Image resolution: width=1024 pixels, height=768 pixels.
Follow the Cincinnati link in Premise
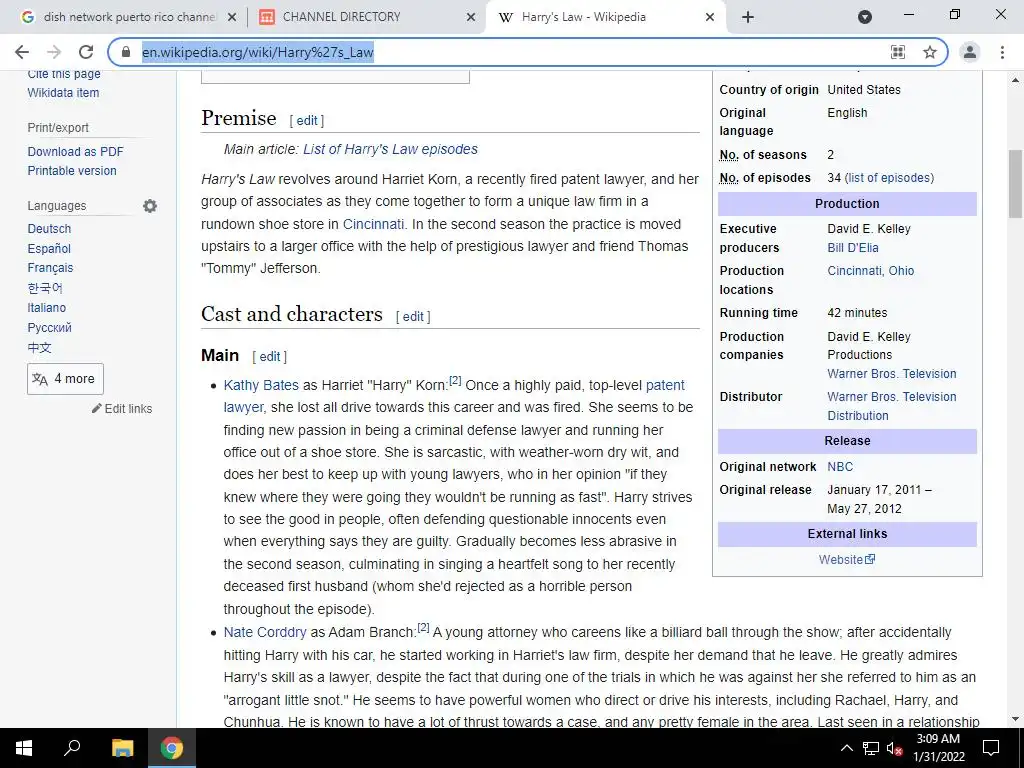[x=374, y=224]
